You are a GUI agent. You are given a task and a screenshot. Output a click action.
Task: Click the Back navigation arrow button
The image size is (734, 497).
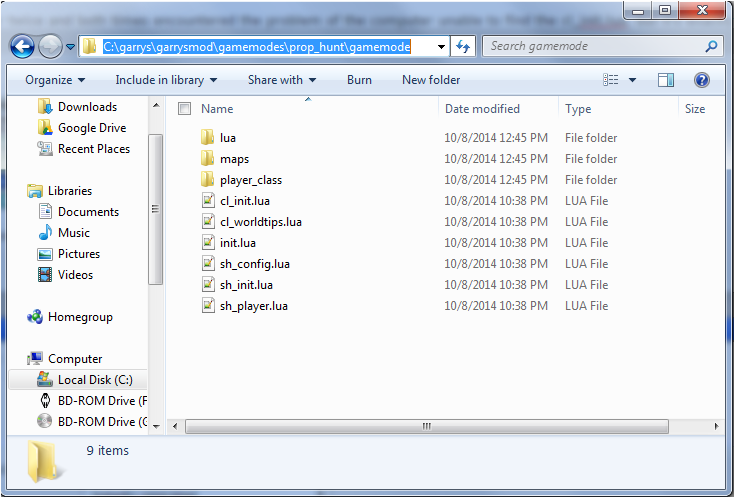coord(23,46)
